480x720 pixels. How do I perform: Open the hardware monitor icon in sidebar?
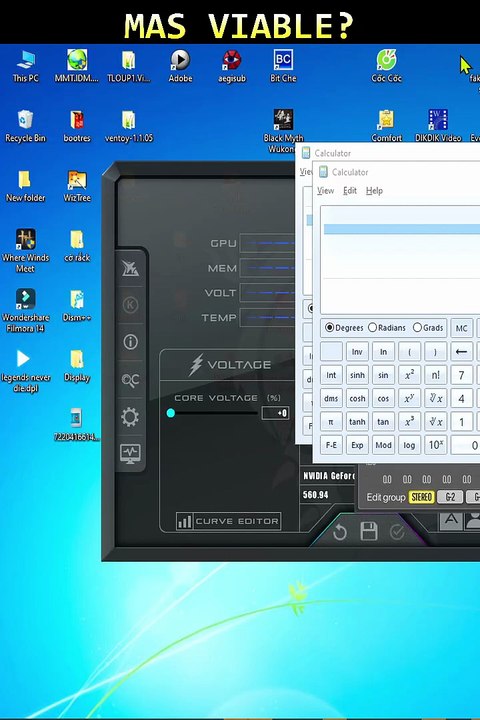130,454
